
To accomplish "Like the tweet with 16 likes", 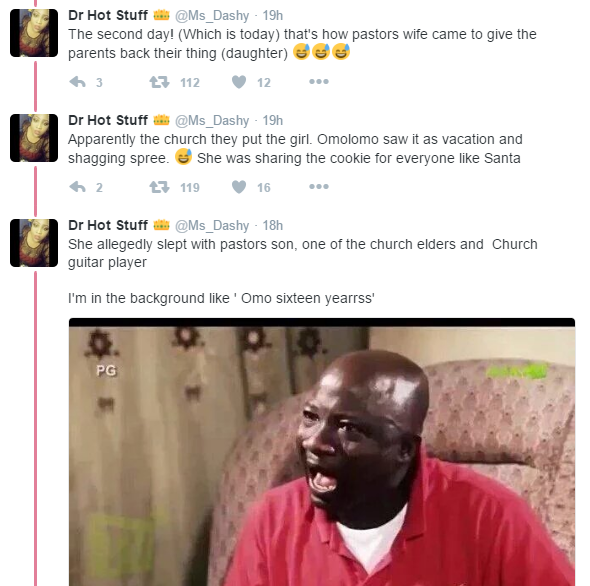I will [239, 187].
